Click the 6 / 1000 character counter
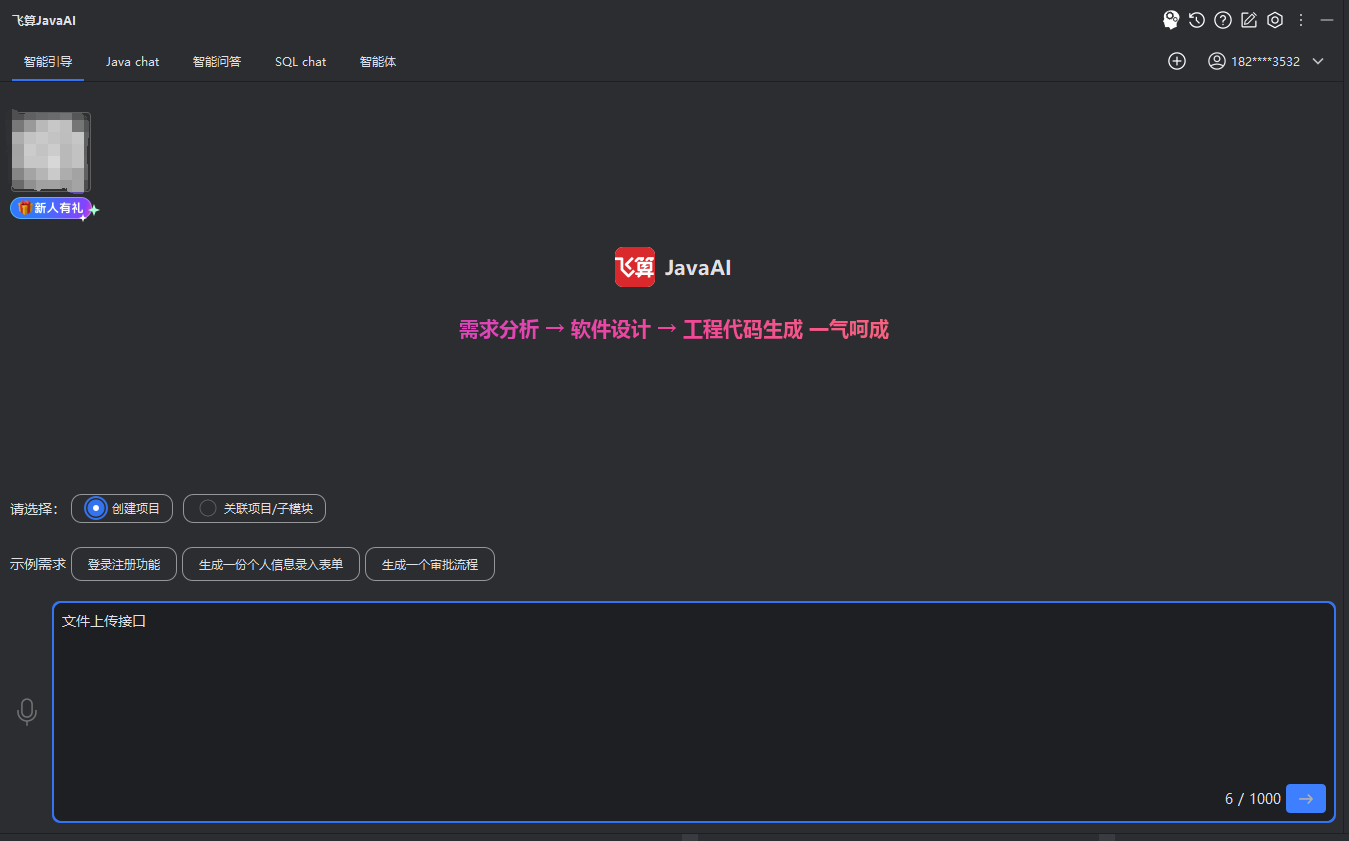1349x841 pixels. pos(1253,798)
